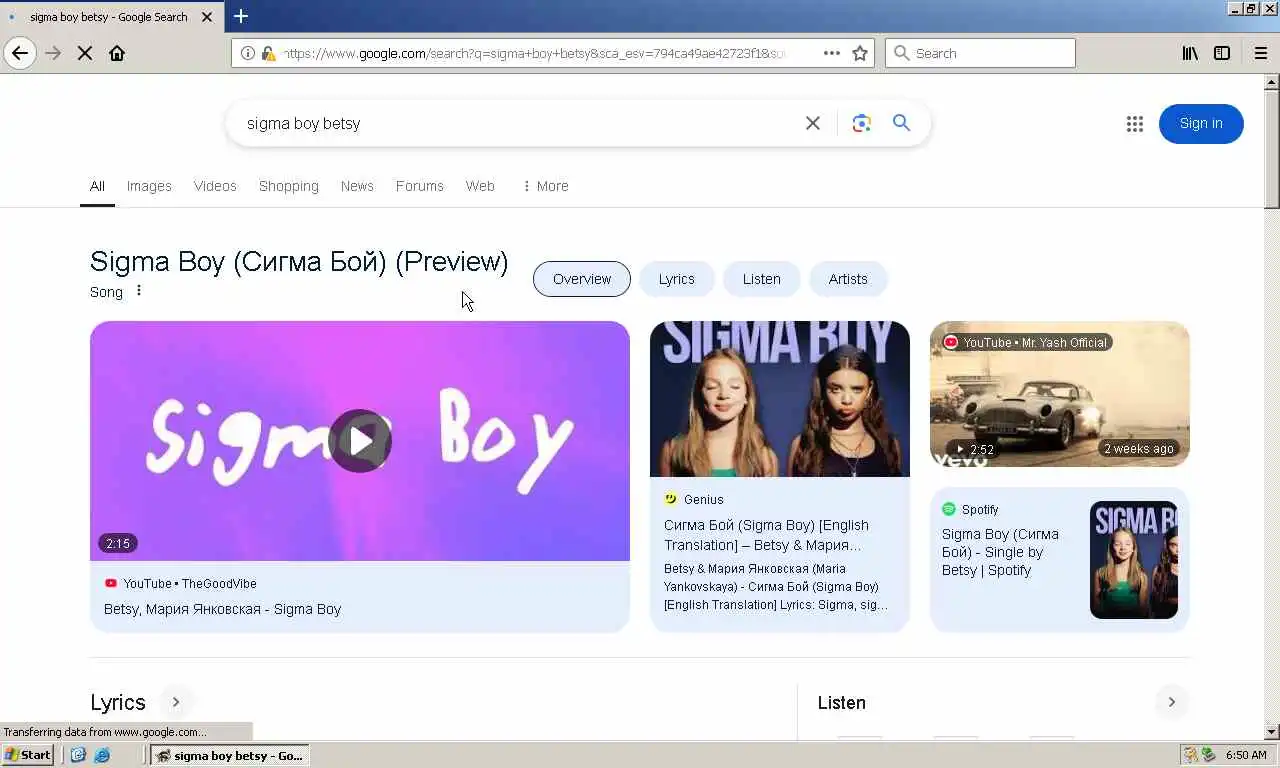Screen dimensions: 1280x768
Task: Click the Sign in button
Action: click(x=1201, y=124)
